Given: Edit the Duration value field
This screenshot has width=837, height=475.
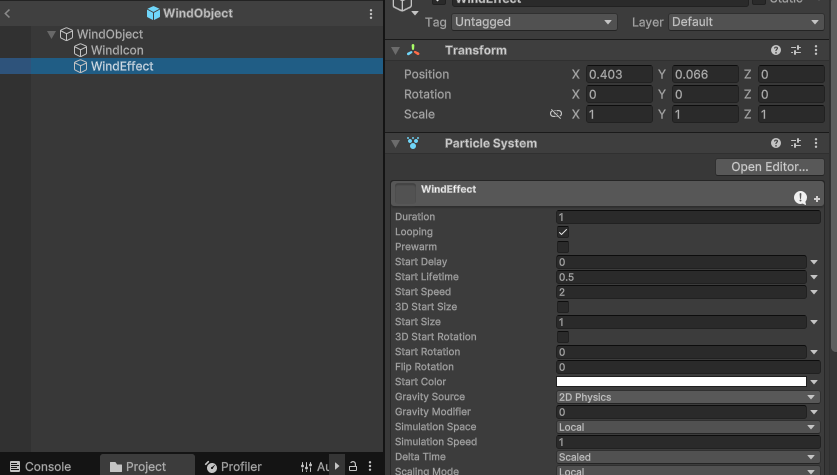Looking at the screenshot, I should tap(688, 217).
